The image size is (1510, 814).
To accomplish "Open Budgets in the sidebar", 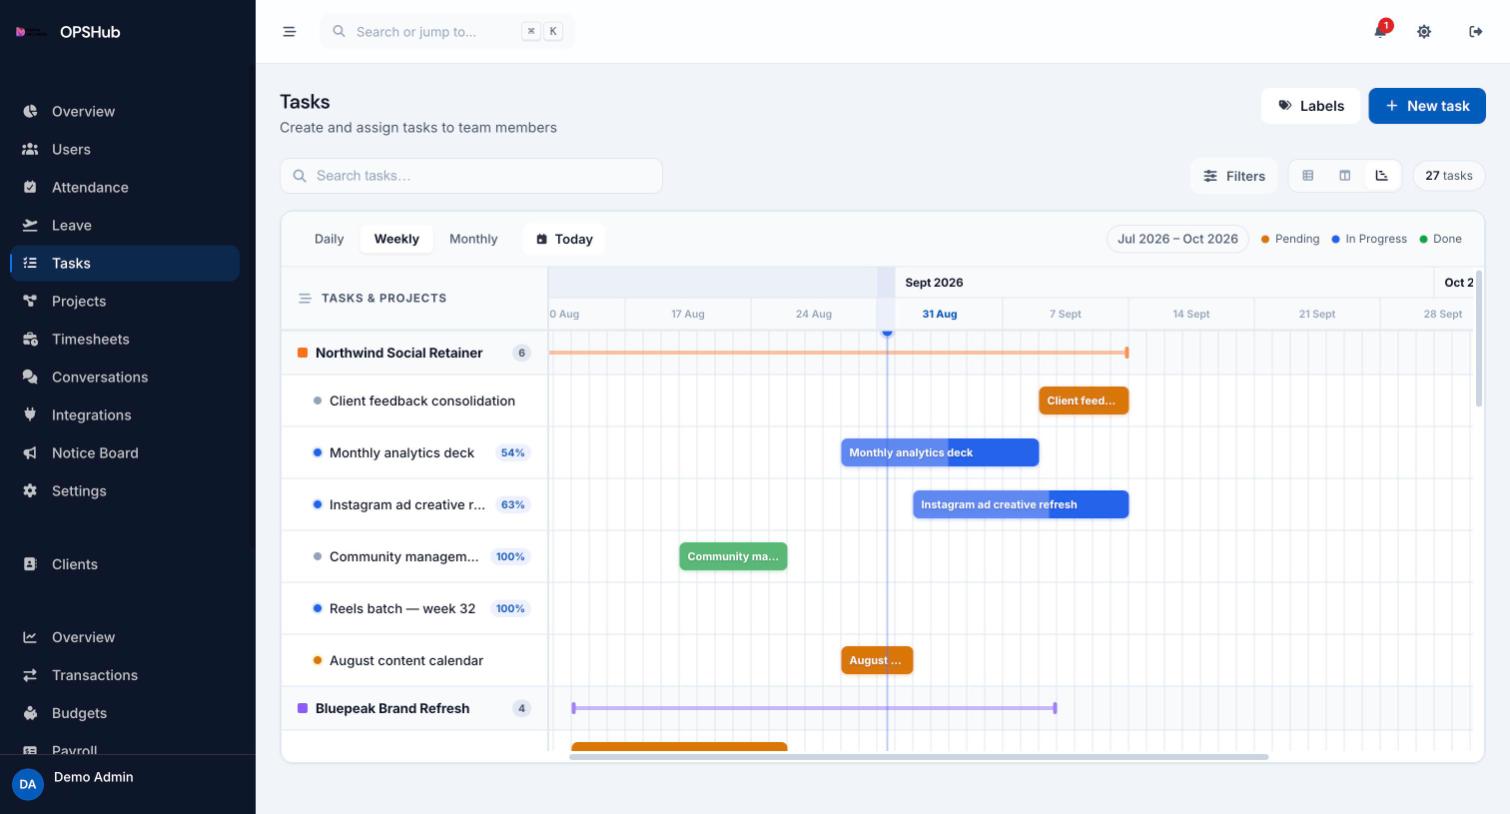I will point(126,713).
